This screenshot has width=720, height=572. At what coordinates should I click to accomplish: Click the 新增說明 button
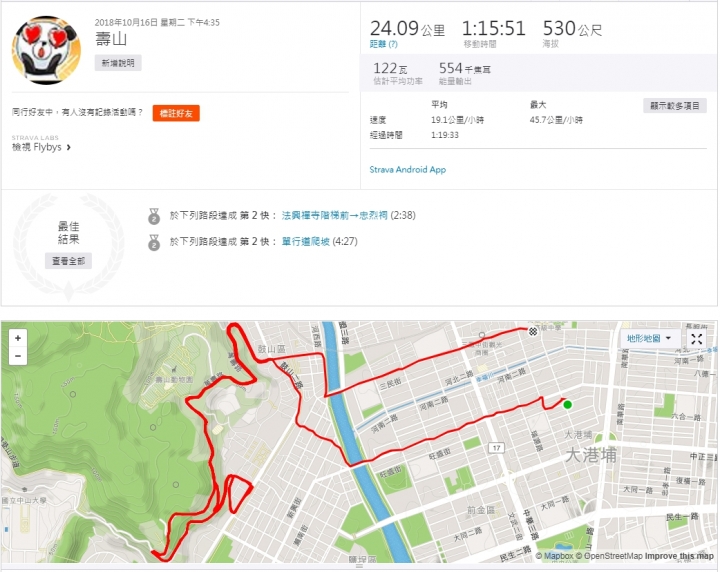118,63
